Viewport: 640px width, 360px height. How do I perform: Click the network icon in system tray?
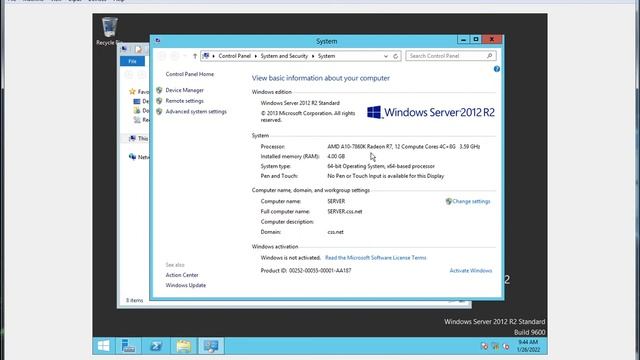coord(495,347)
